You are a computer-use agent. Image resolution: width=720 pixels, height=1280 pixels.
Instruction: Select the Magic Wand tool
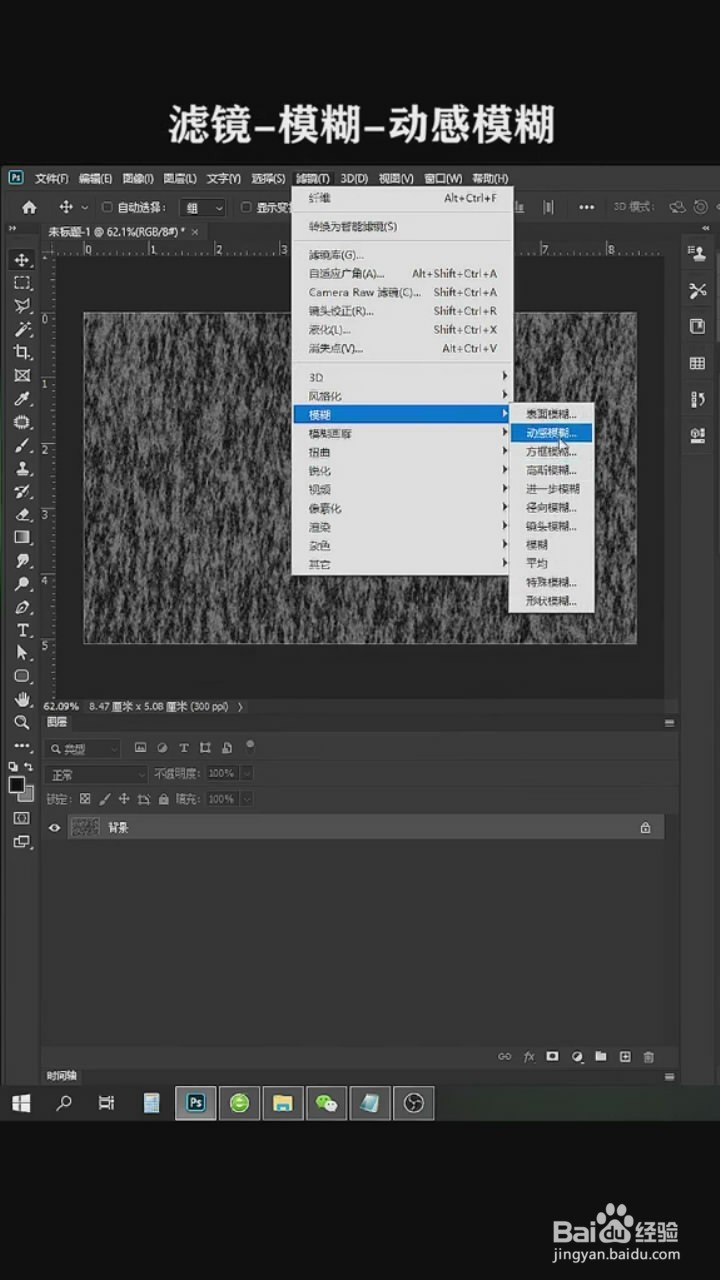point(22,329)
